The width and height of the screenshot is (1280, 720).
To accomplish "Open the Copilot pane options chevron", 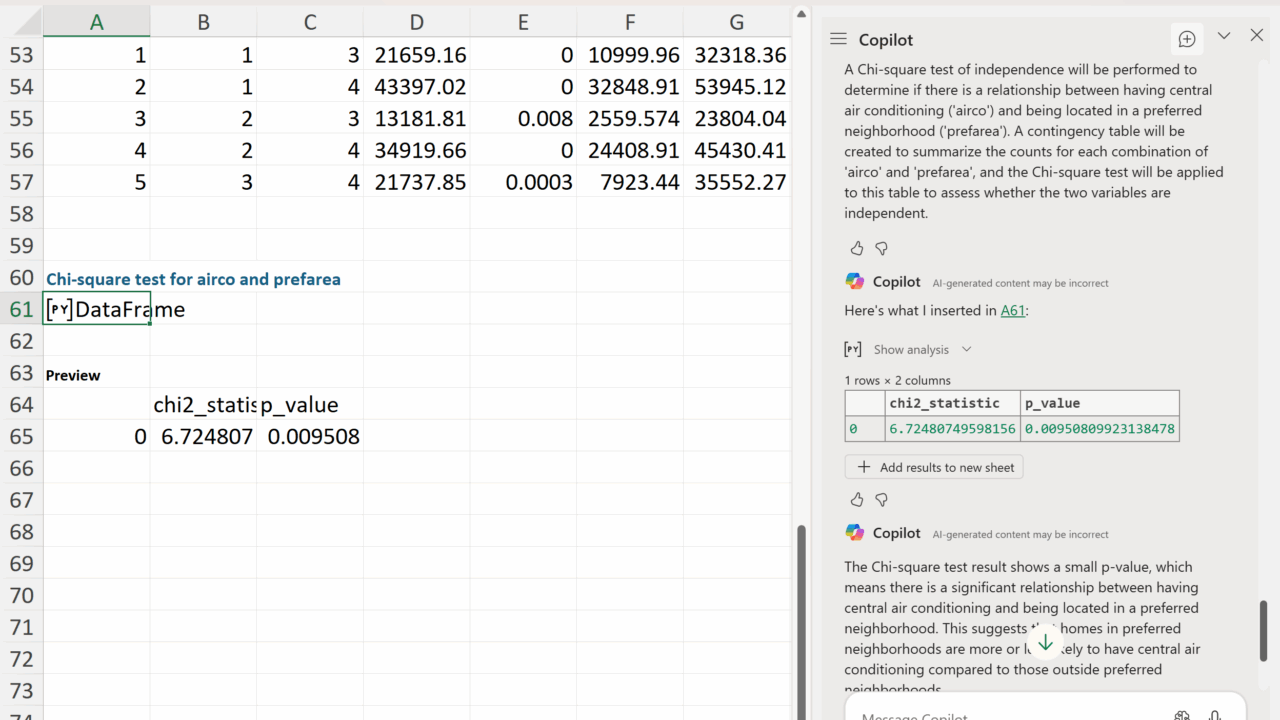I will click(x=1223, y=36).
